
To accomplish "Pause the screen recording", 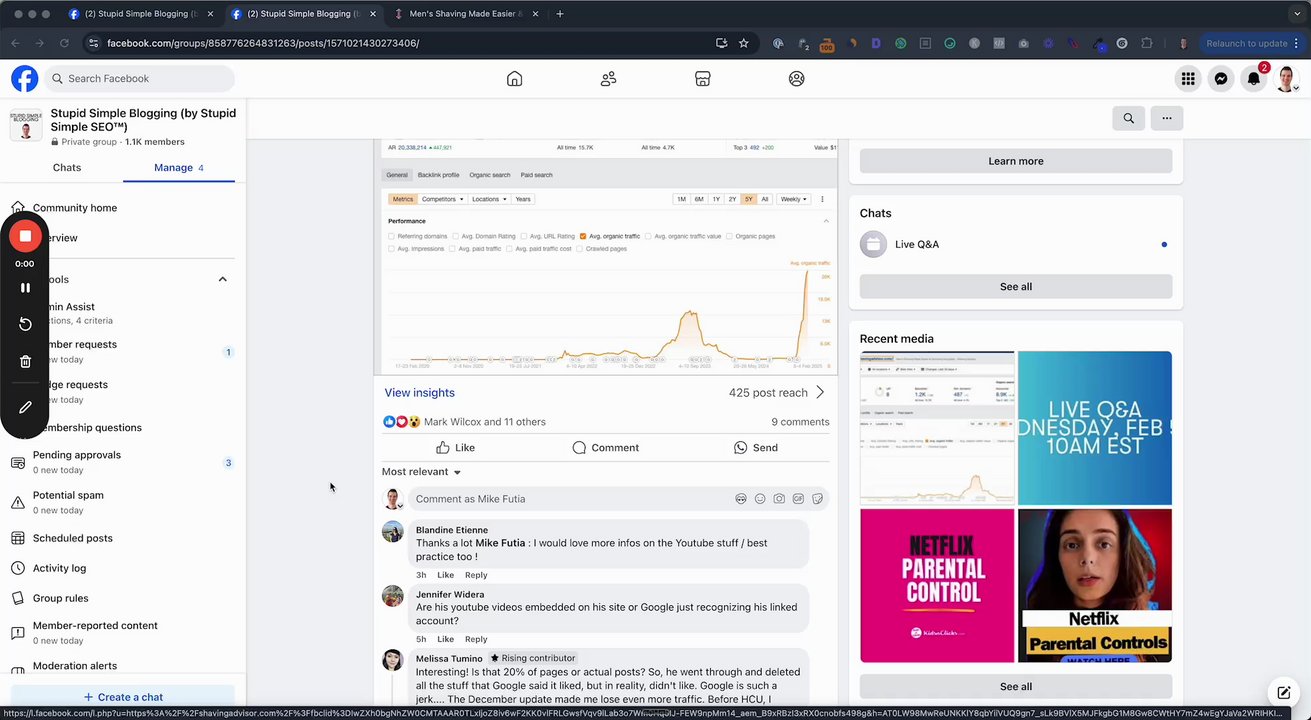I will pyautogui.click(x=25, y=287).
